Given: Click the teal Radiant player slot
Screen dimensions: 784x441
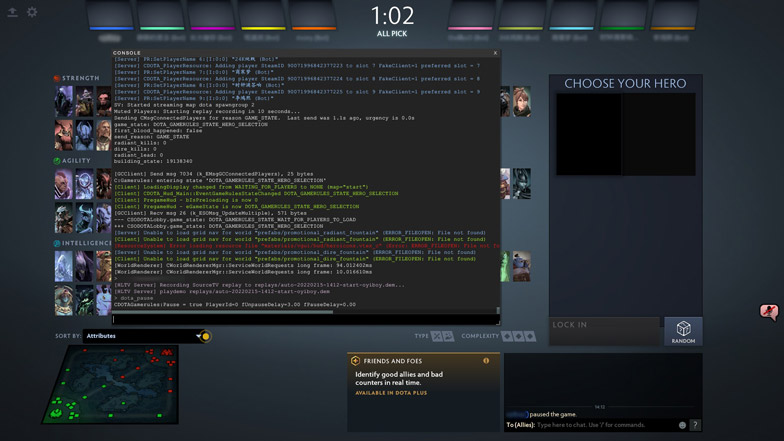Looking at the screenshot, I should coord(161,15).
